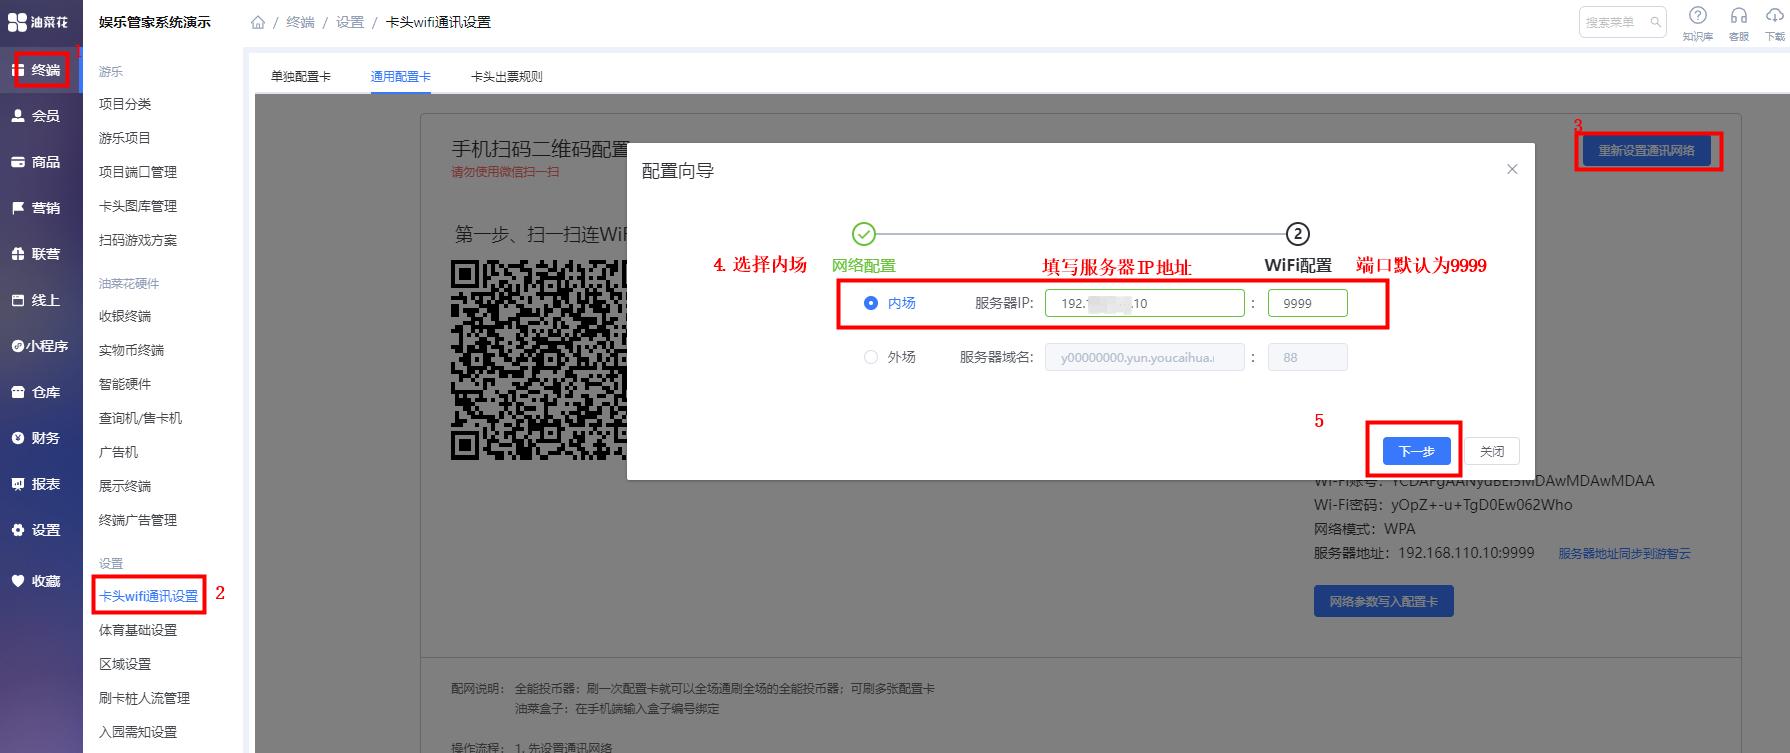The height and width of the screenshot is (753, 1790).
Task: Open 查询机/售卡机 menu item
Action: point(140,418)
